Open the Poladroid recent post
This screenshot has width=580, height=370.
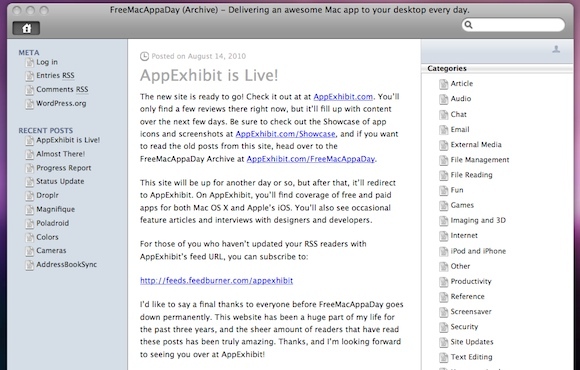click(x=53, y=223)
